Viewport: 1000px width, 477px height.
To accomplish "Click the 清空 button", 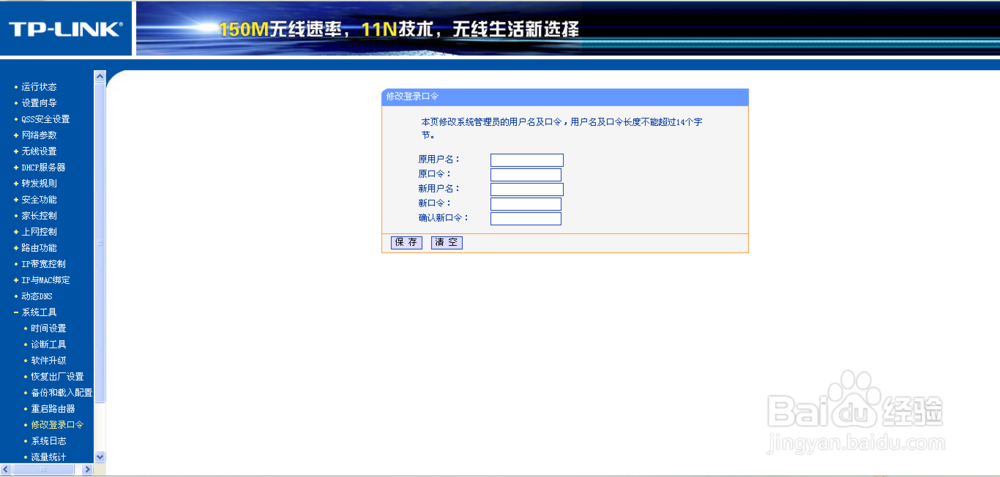I will click(446, 243).
